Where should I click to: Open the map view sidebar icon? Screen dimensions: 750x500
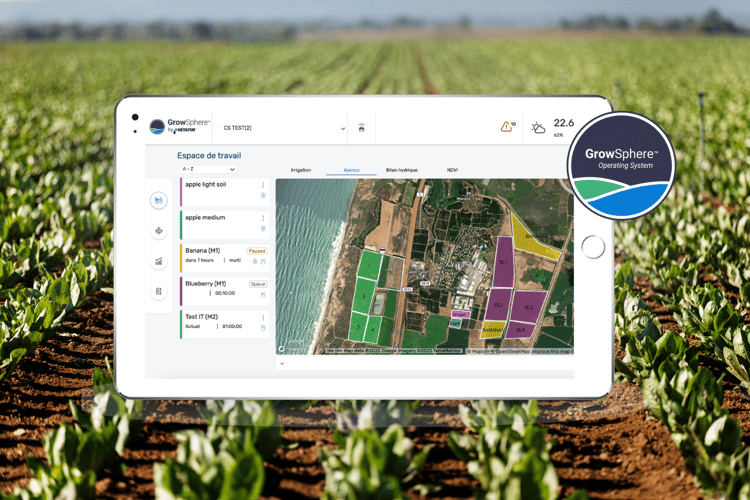coord(158,201)
